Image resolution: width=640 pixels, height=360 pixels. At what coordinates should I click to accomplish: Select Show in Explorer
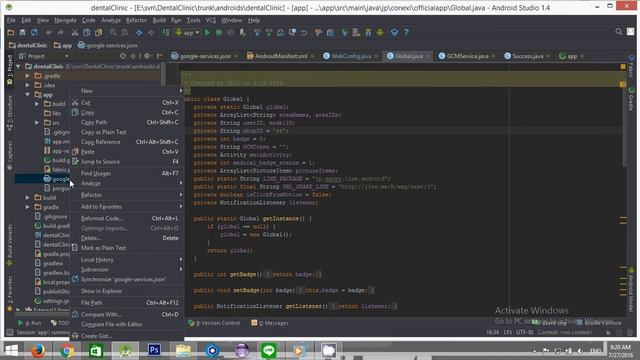(127, 291)
